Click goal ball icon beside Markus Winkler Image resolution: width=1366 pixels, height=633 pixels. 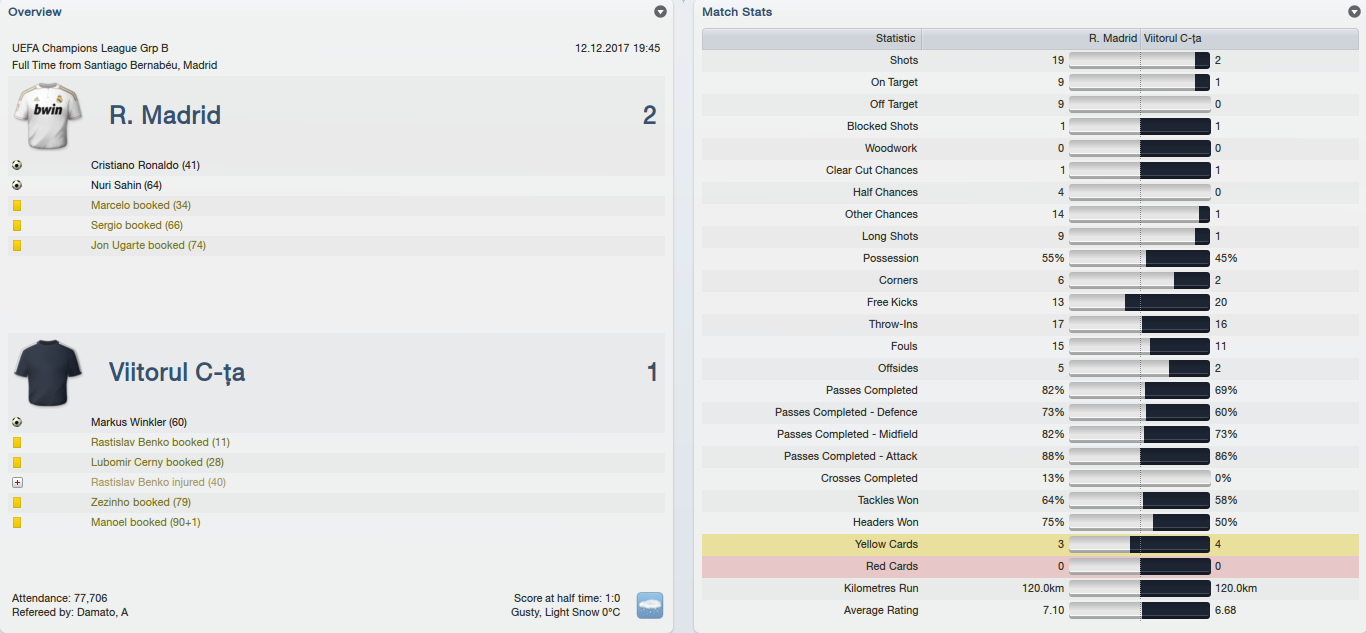point(17,422)
